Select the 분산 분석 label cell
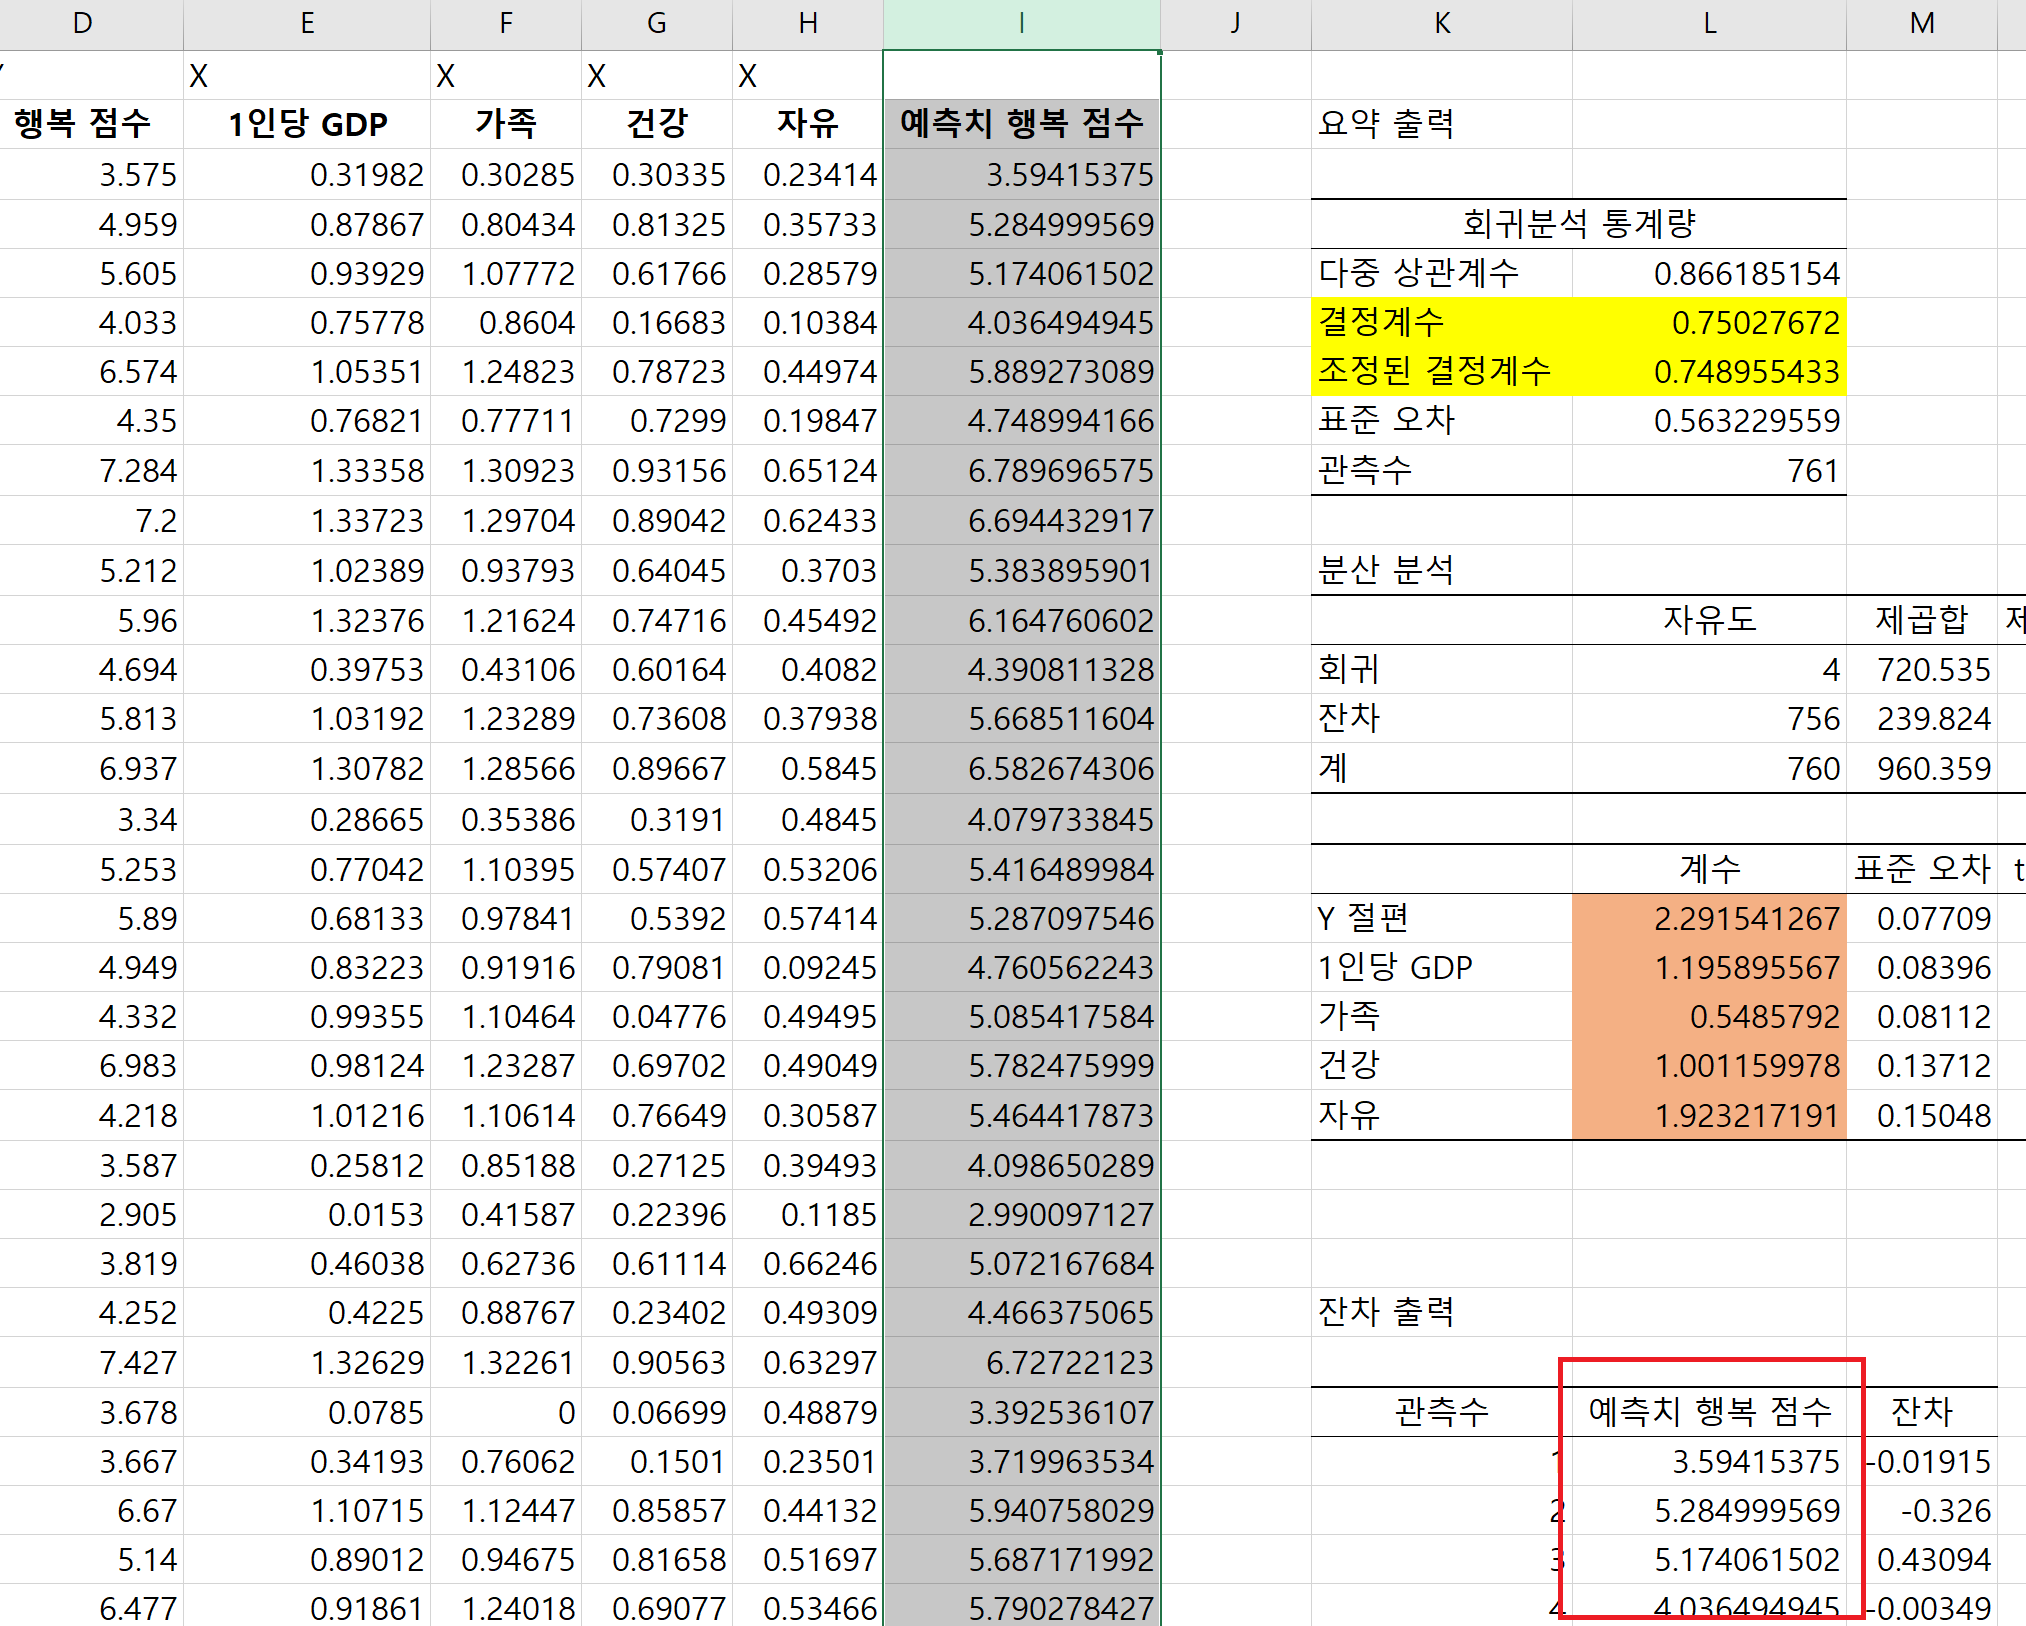 pos(1440,570)
